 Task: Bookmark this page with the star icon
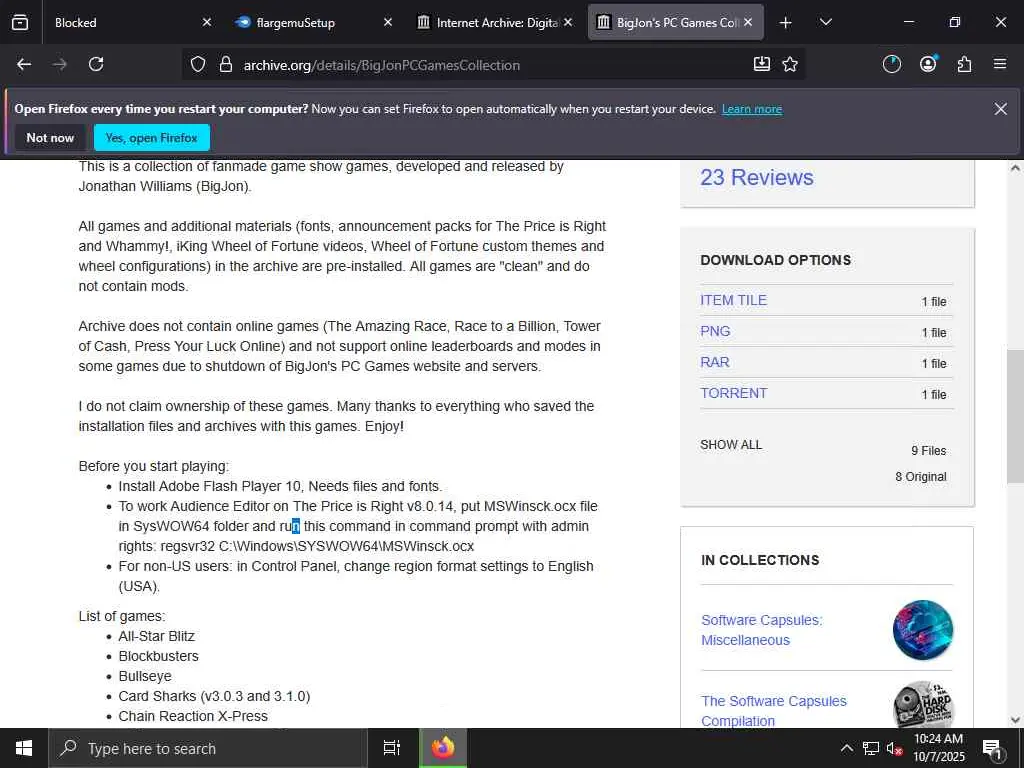tap(790, 64)
